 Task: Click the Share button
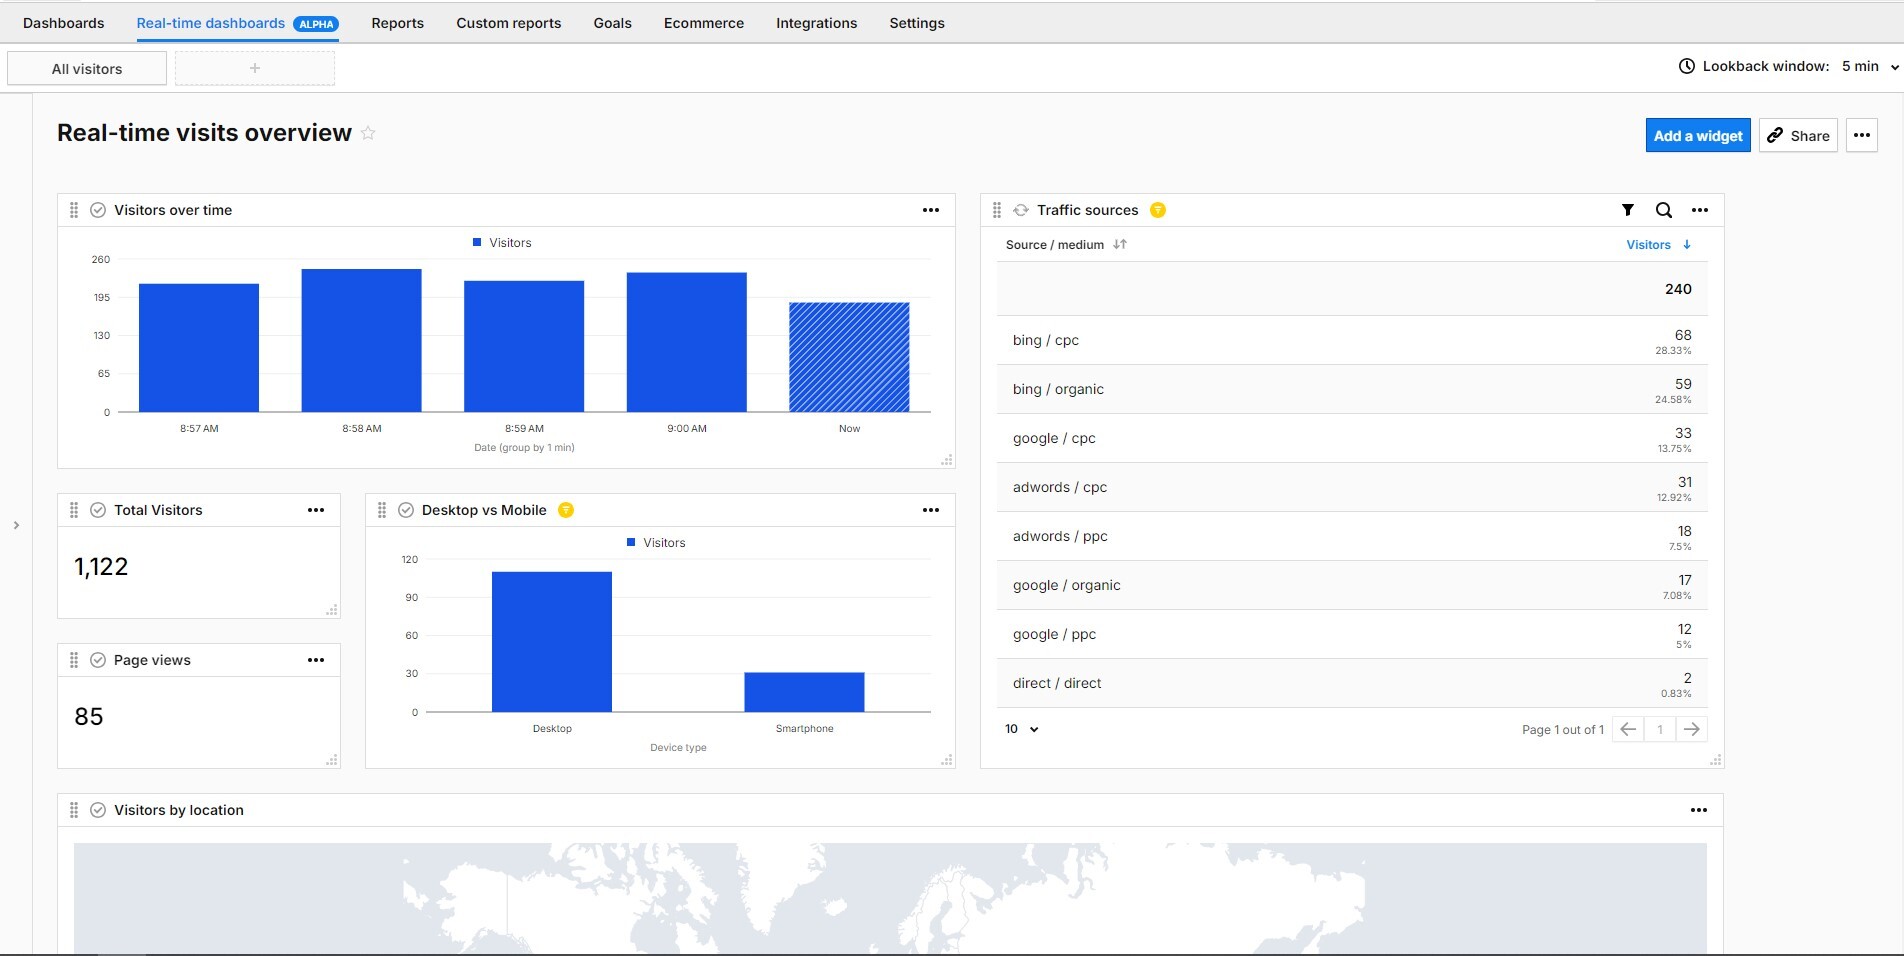[x=1797, y=135]
